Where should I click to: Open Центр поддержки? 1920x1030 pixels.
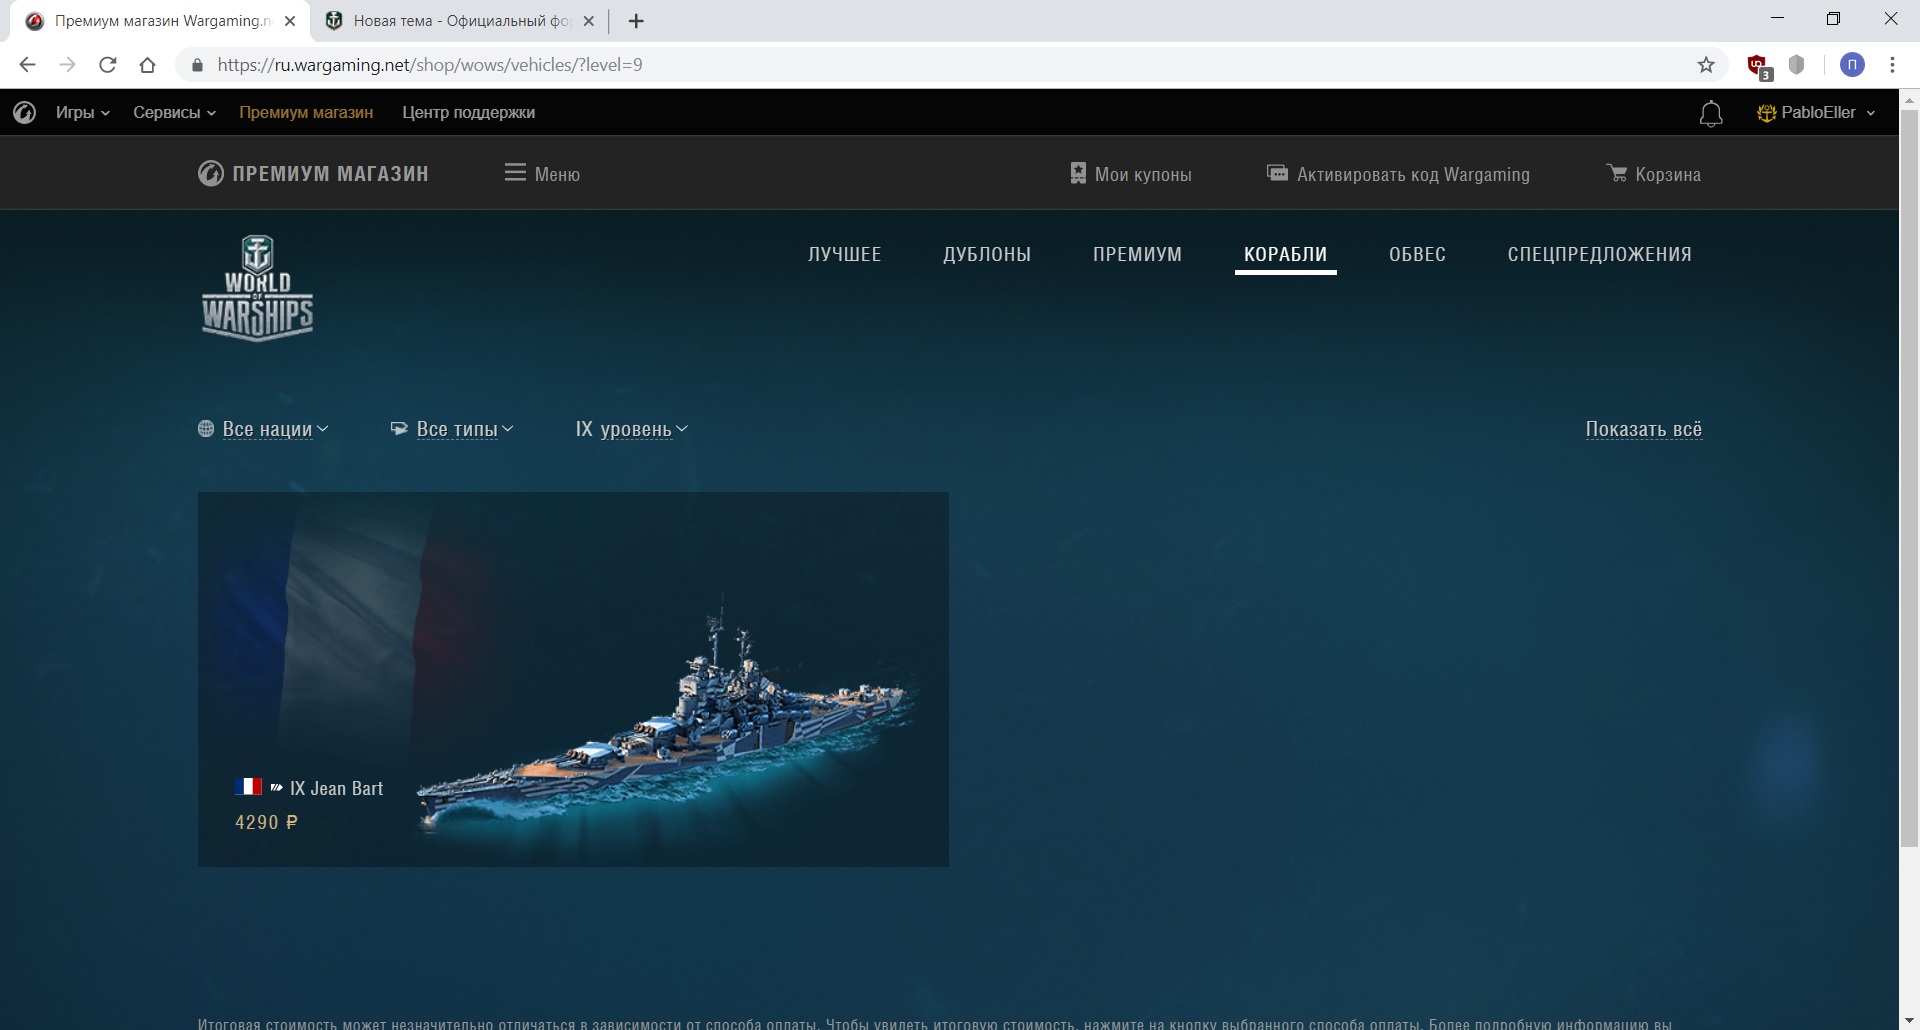[x=469, y=113]
